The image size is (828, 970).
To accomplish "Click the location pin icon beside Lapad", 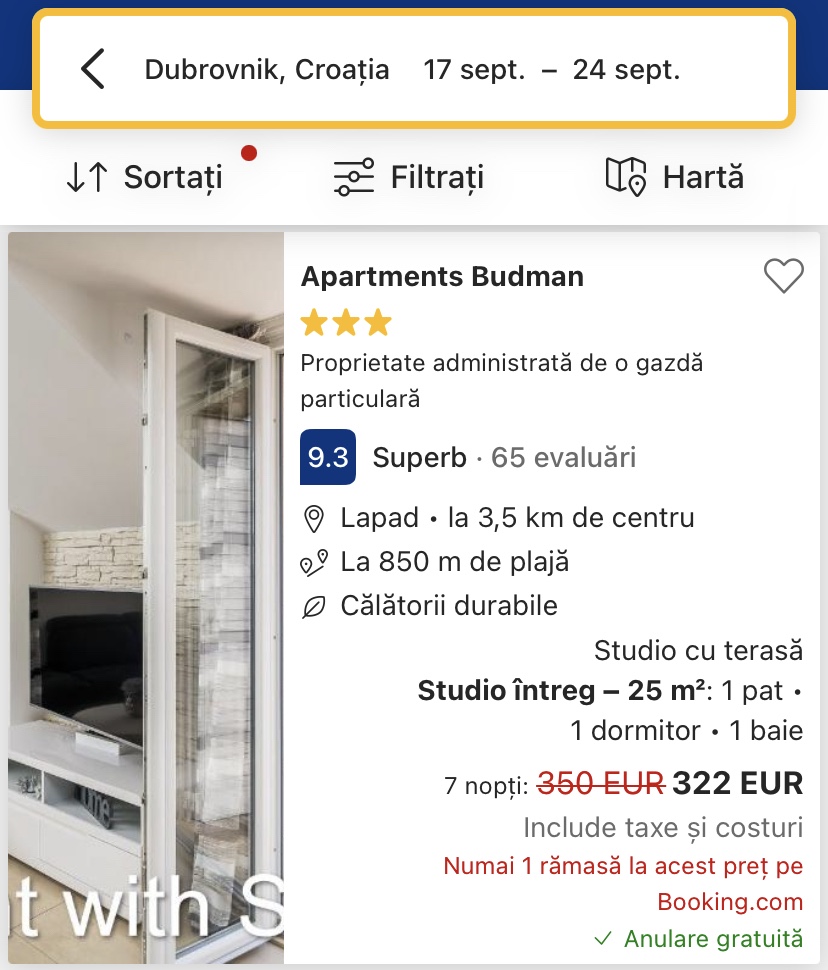I will (x=314, y=519).
